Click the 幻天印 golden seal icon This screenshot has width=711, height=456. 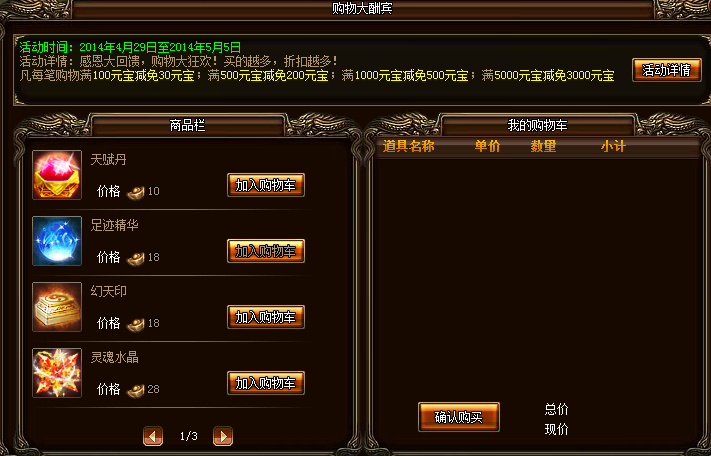click(57, 307)
